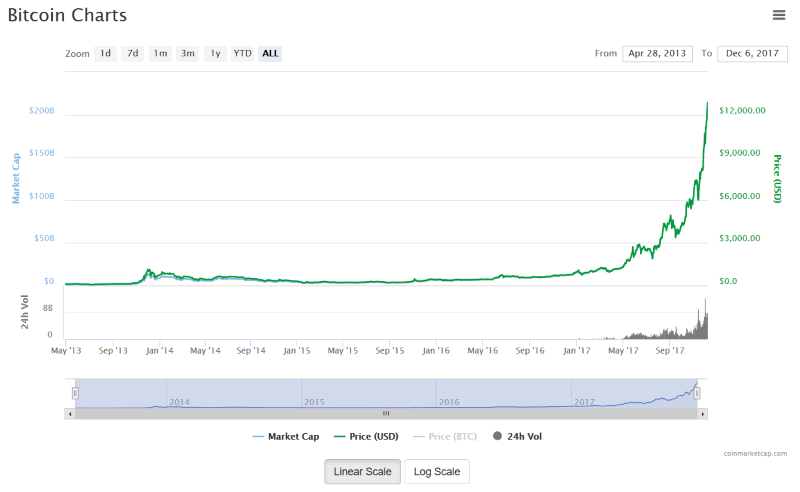This screenshot has width=800, height=492.
Task: Click the $3,000.00 price axis label
Action: (740, 238)
